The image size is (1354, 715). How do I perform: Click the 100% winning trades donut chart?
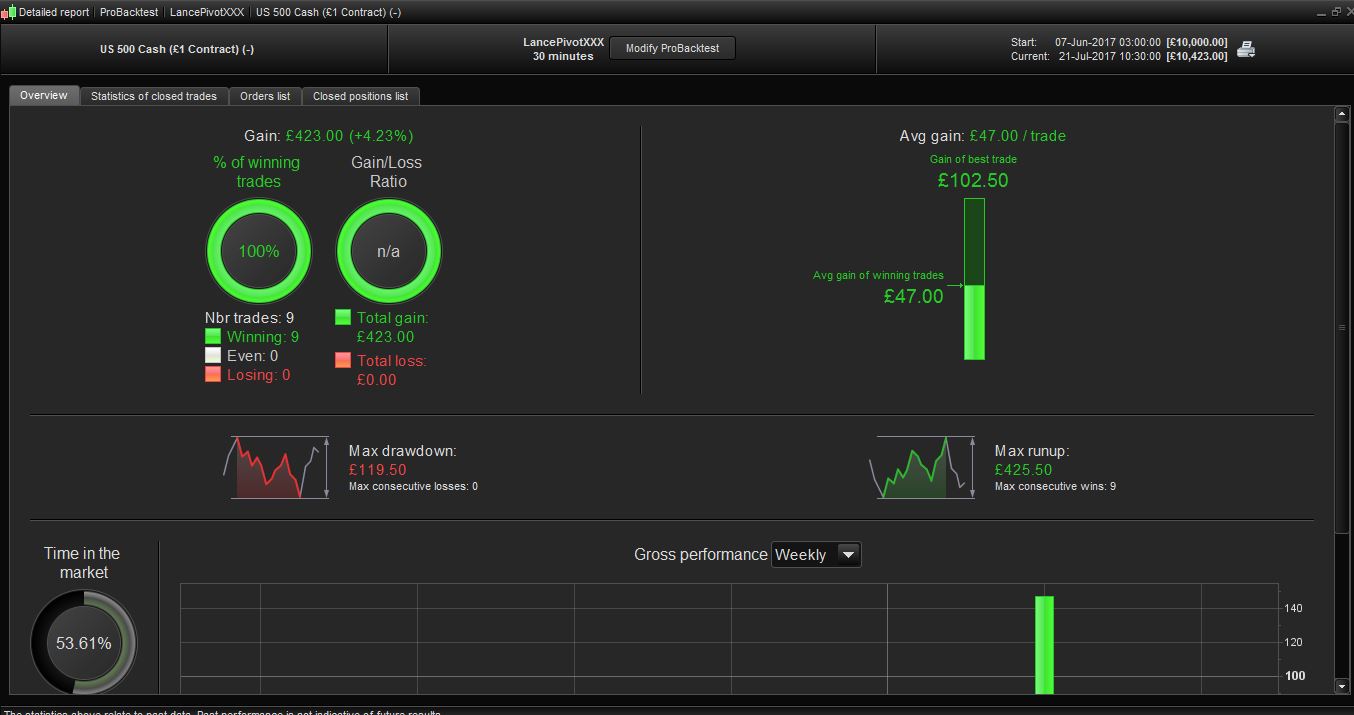pyautogui.click(x=259, y=251)
